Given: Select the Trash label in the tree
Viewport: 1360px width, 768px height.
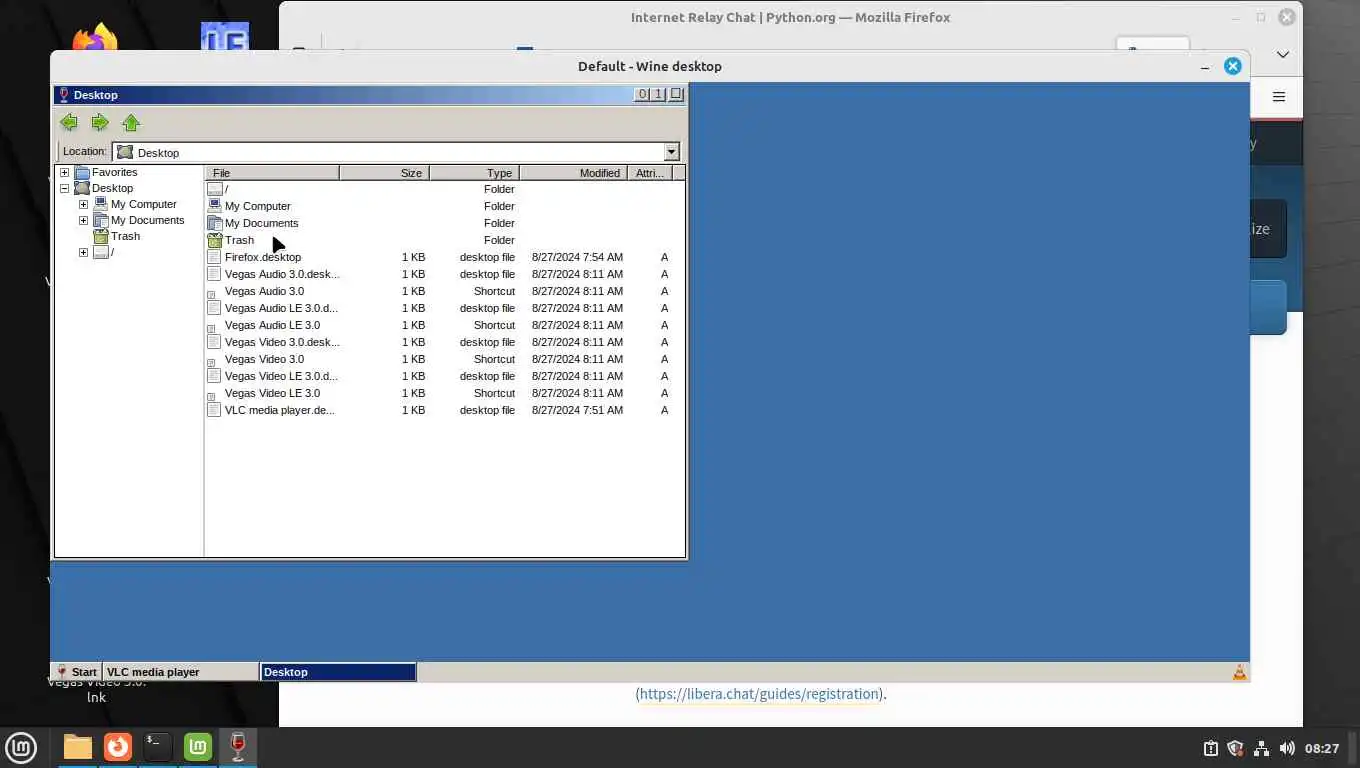Looking at the screenshot, I should click(125, 236).
